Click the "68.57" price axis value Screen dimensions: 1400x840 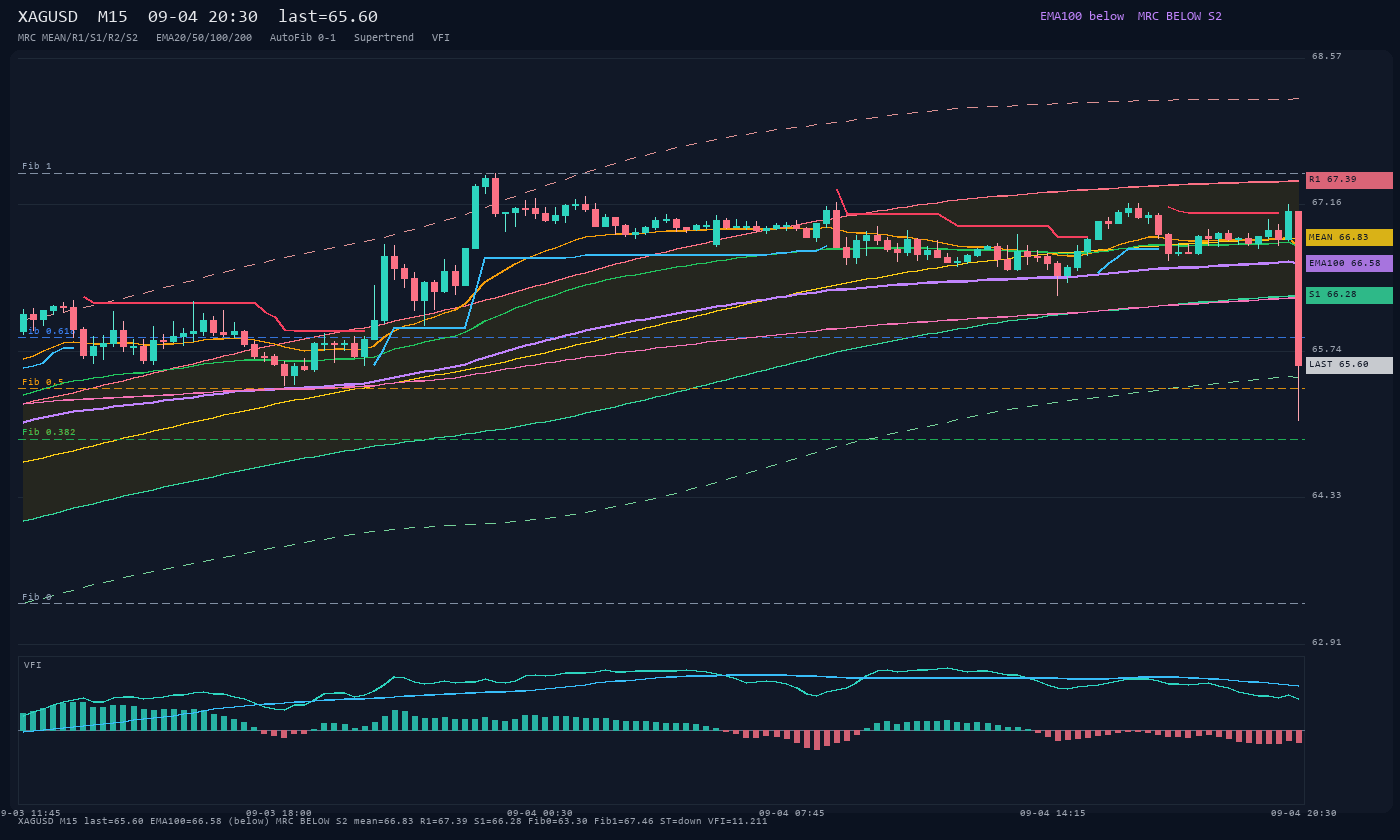click(x=1327, y=57)
